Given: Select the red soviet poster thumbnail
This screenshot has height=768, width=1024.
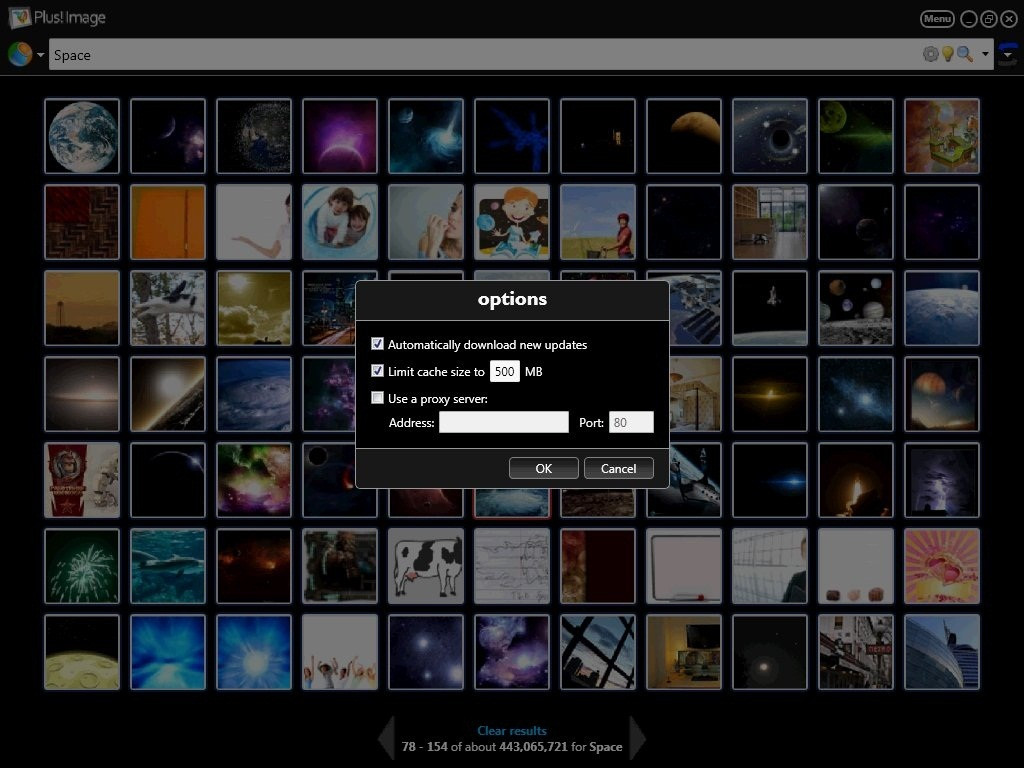Looking at the screenshot, I should (x=82, y=480).
